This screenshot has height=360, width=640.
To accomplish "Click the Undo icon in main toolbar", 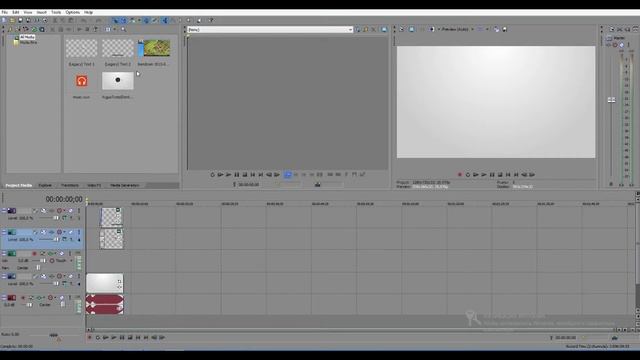I will click(83, 20).
